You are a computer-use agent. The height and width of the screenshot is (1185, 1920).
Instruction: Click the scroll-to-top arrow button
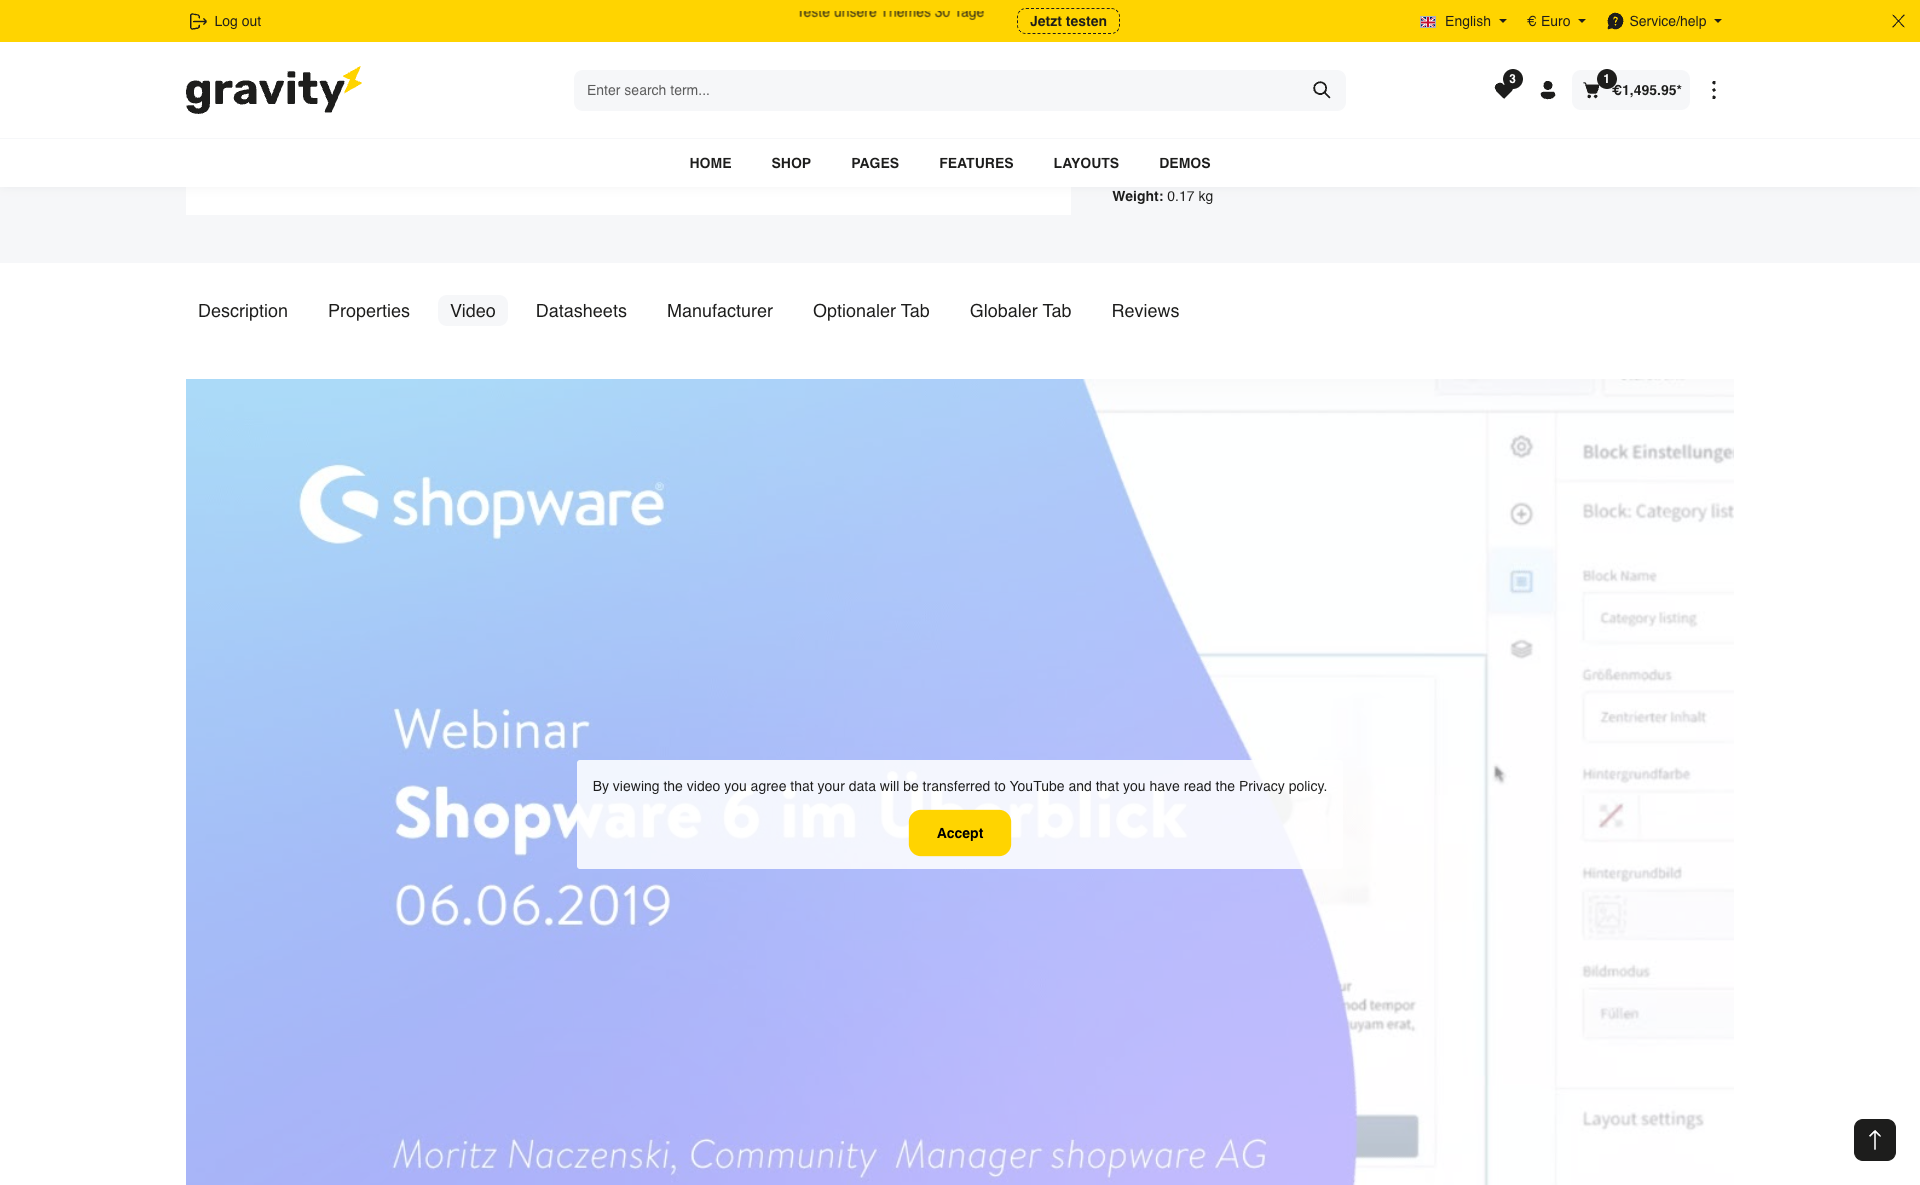[x=1874, y=1139]
